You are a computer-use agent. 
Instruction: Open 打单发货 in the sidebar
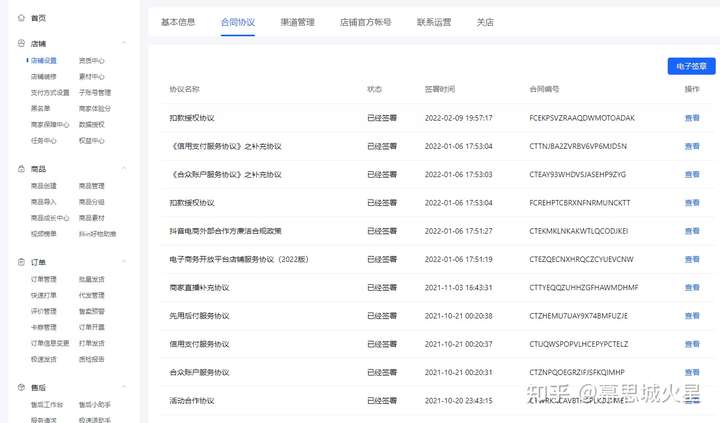tap(91, 343)
